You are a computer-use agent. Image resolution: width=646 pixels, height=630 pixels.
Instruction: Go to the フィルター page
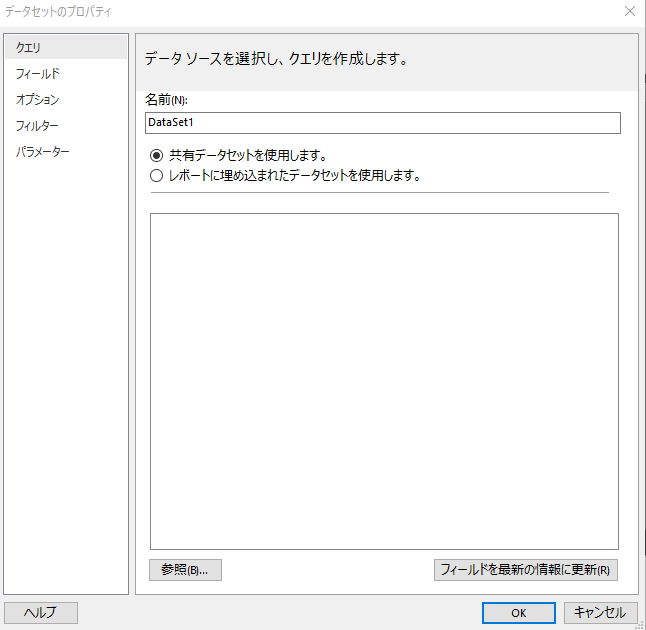[x=37, y=125]
